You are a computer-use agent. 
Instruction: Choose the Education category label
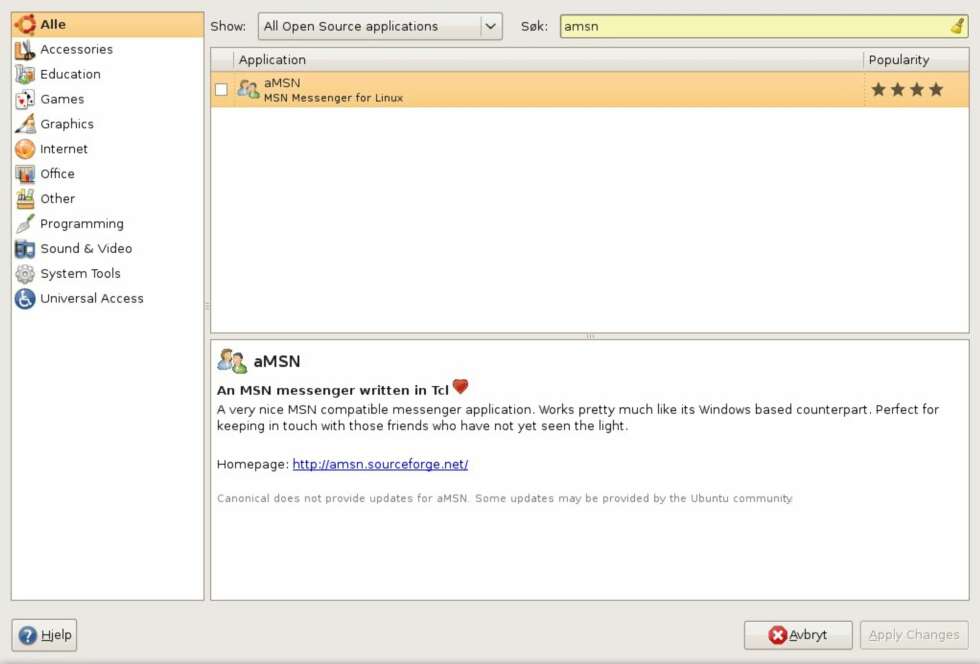(x=71, y=74)
